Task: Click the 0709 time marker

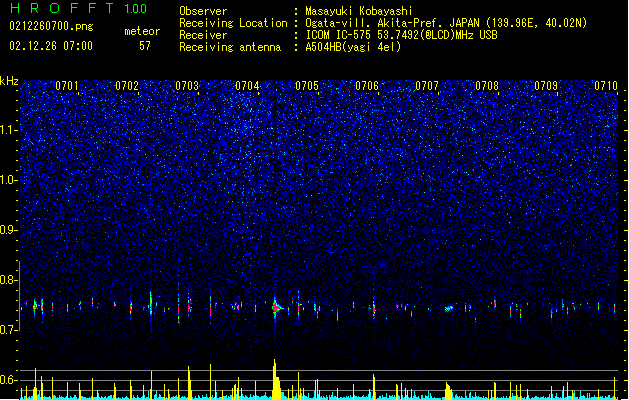Action: point(546,86)
